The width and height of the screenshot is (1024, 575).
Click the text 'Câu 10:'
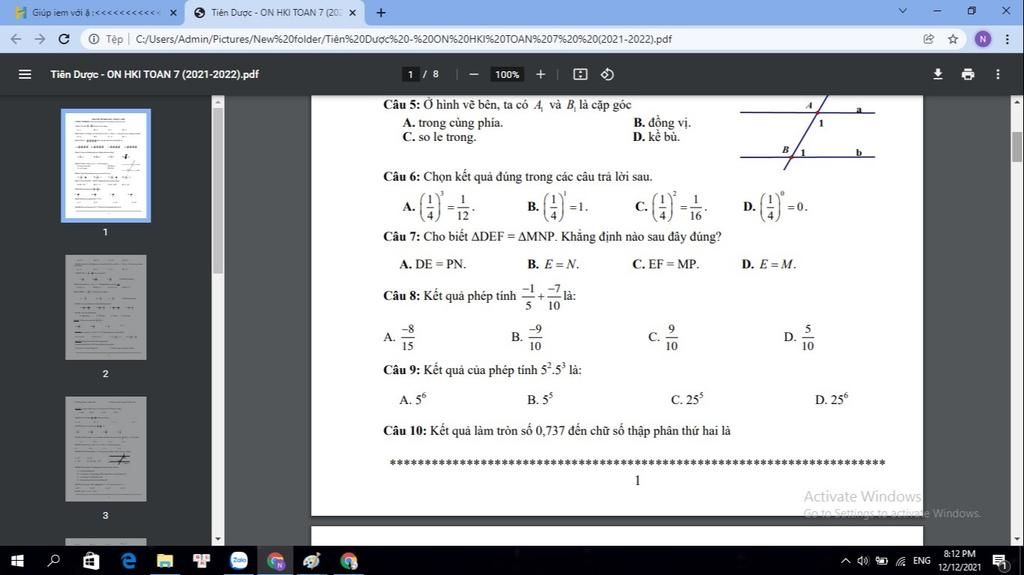coord(405,431)
